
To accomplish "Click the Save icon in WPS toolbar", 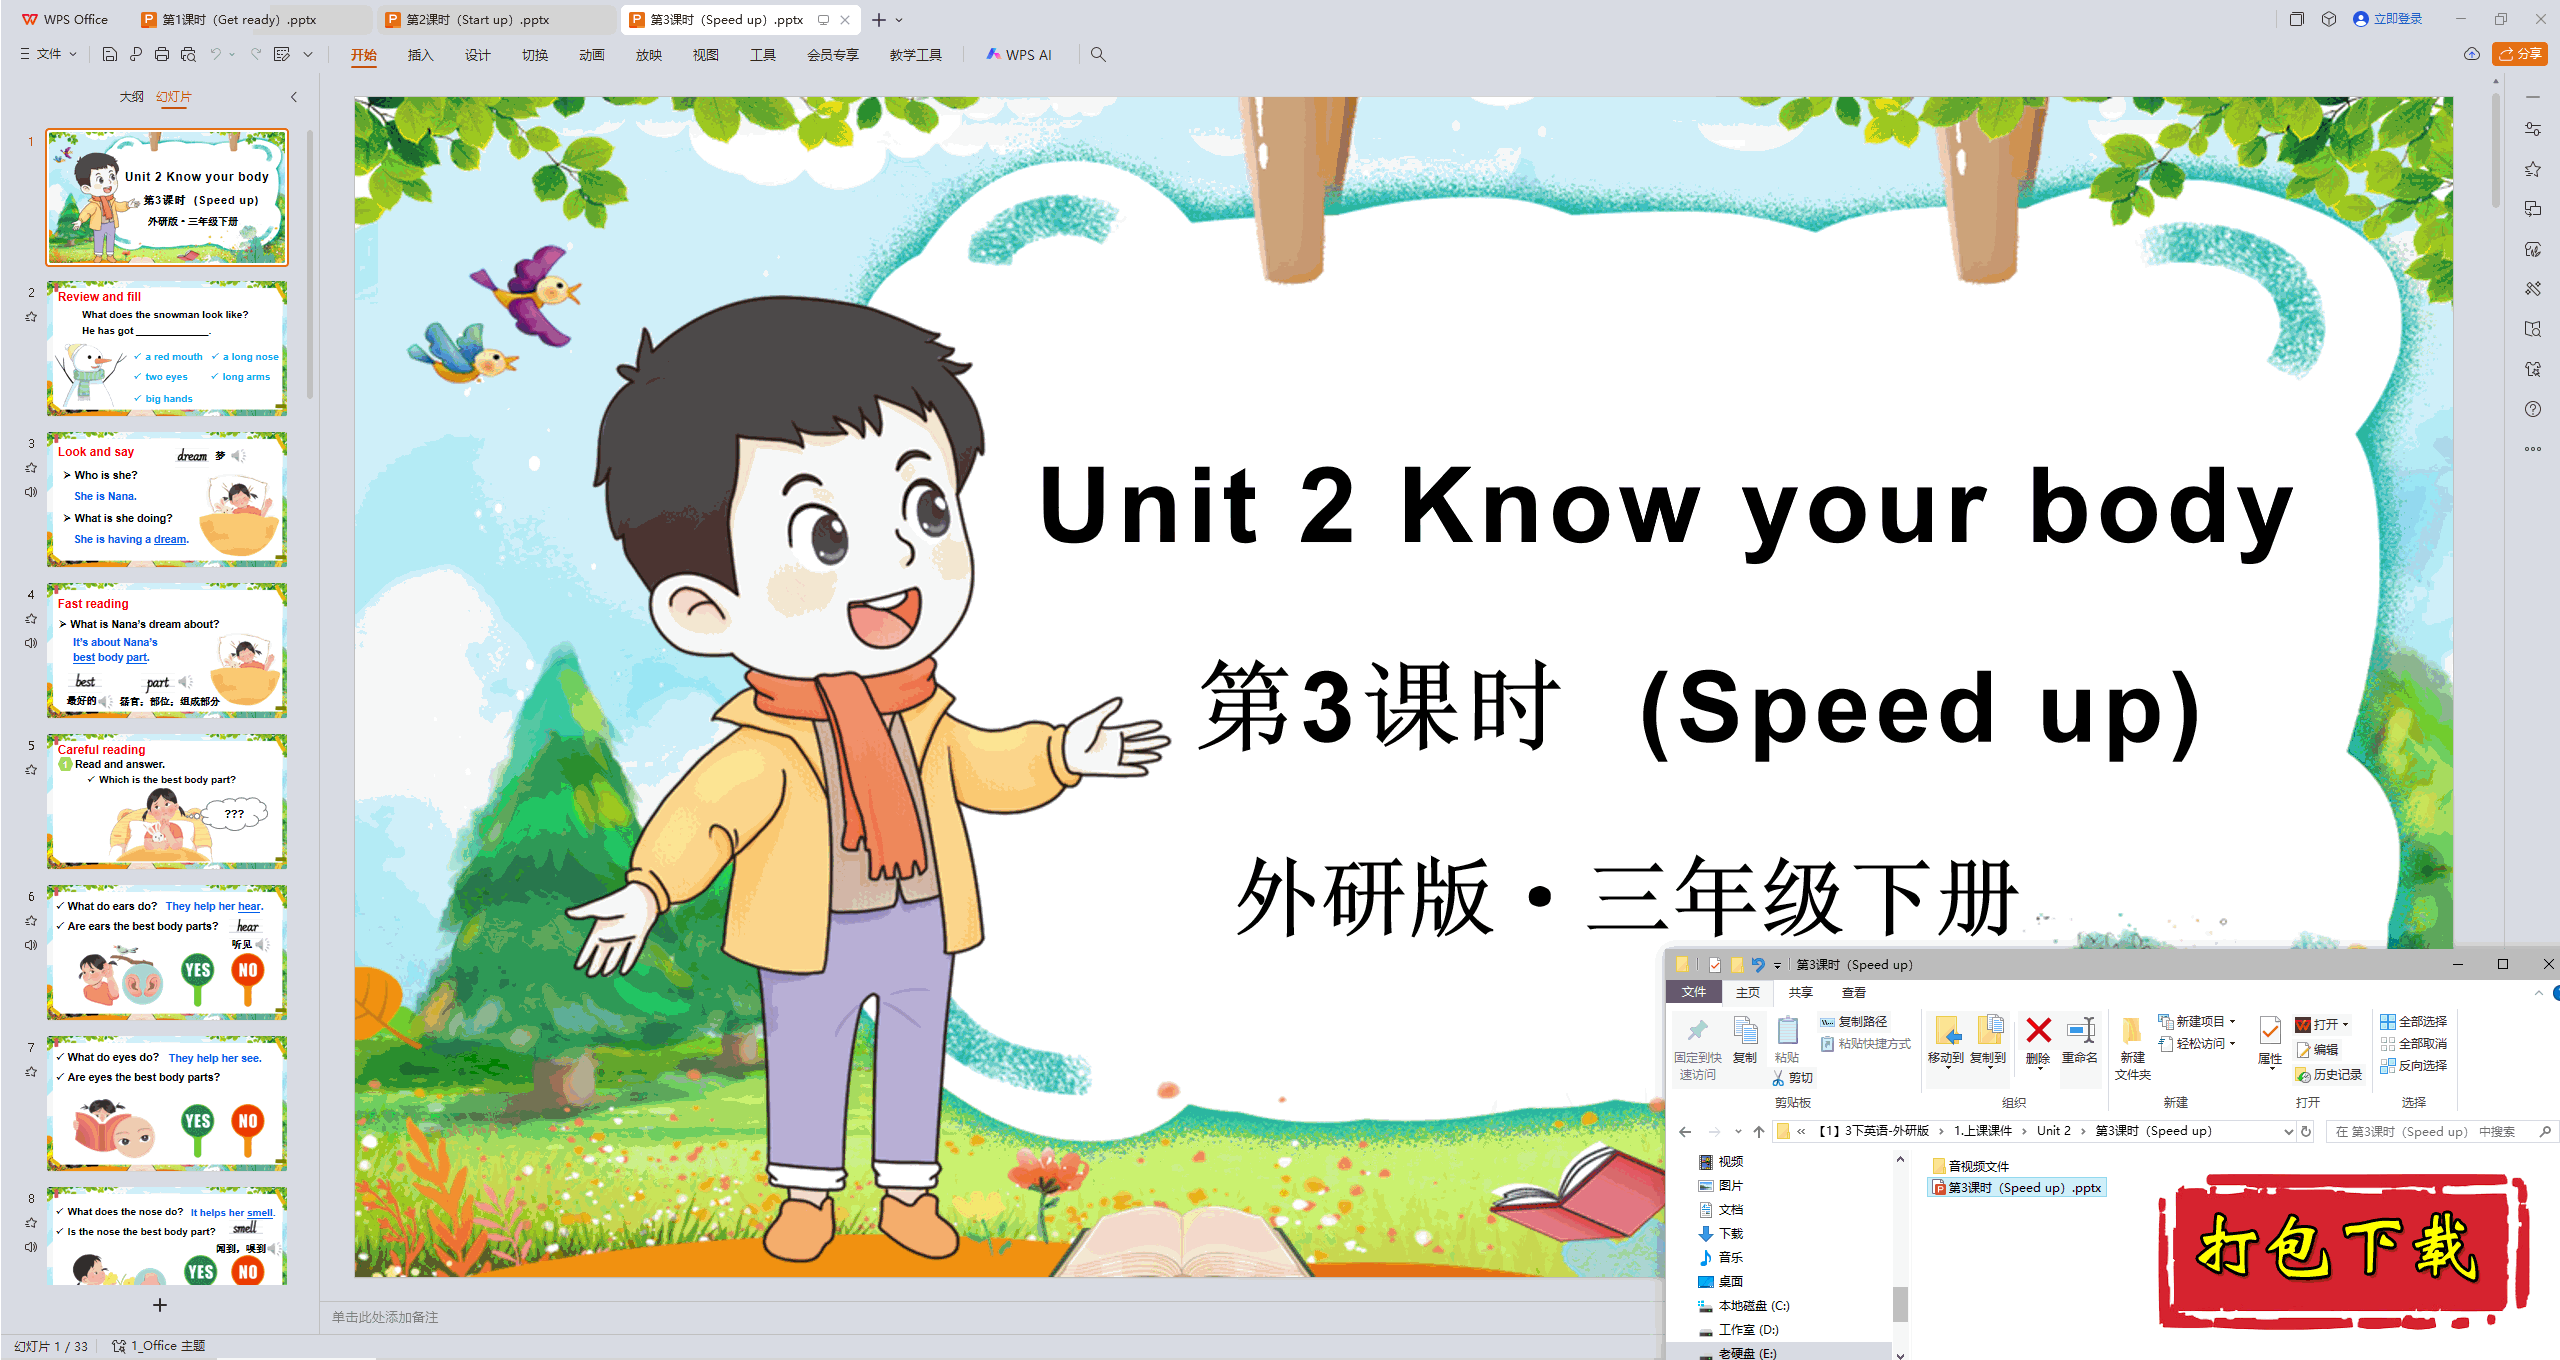I will pyautogui.click(x=110, y=54).
